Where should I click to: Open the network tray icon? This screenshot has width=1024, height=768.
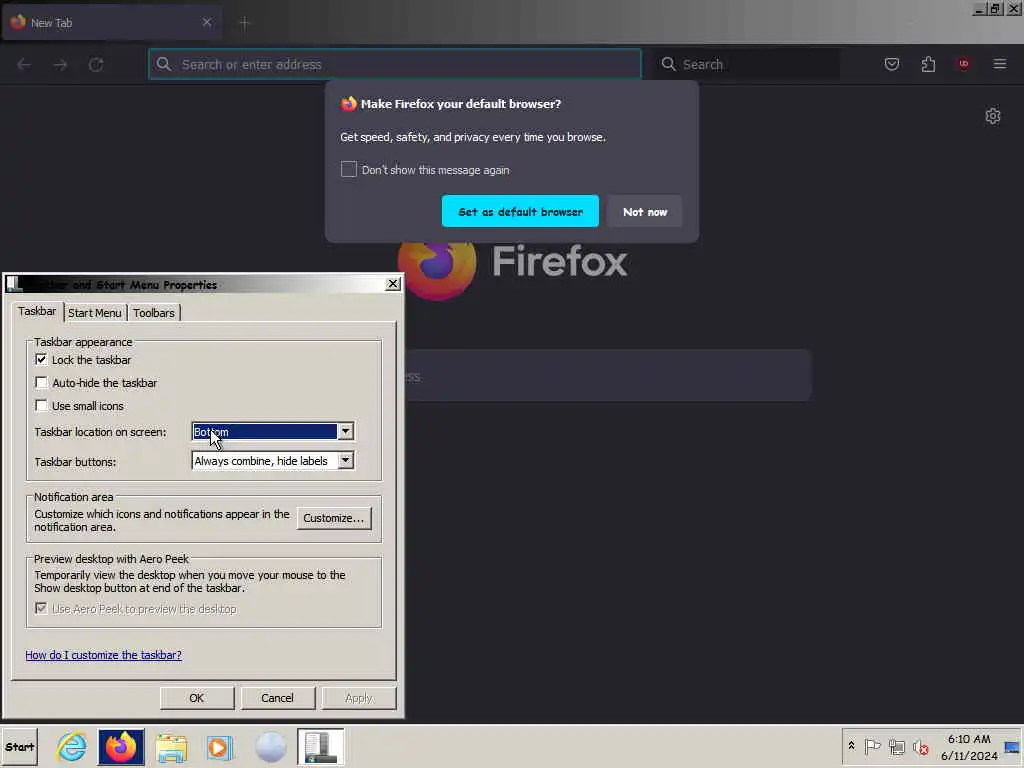pyautogui.click(x=897, y=746)
